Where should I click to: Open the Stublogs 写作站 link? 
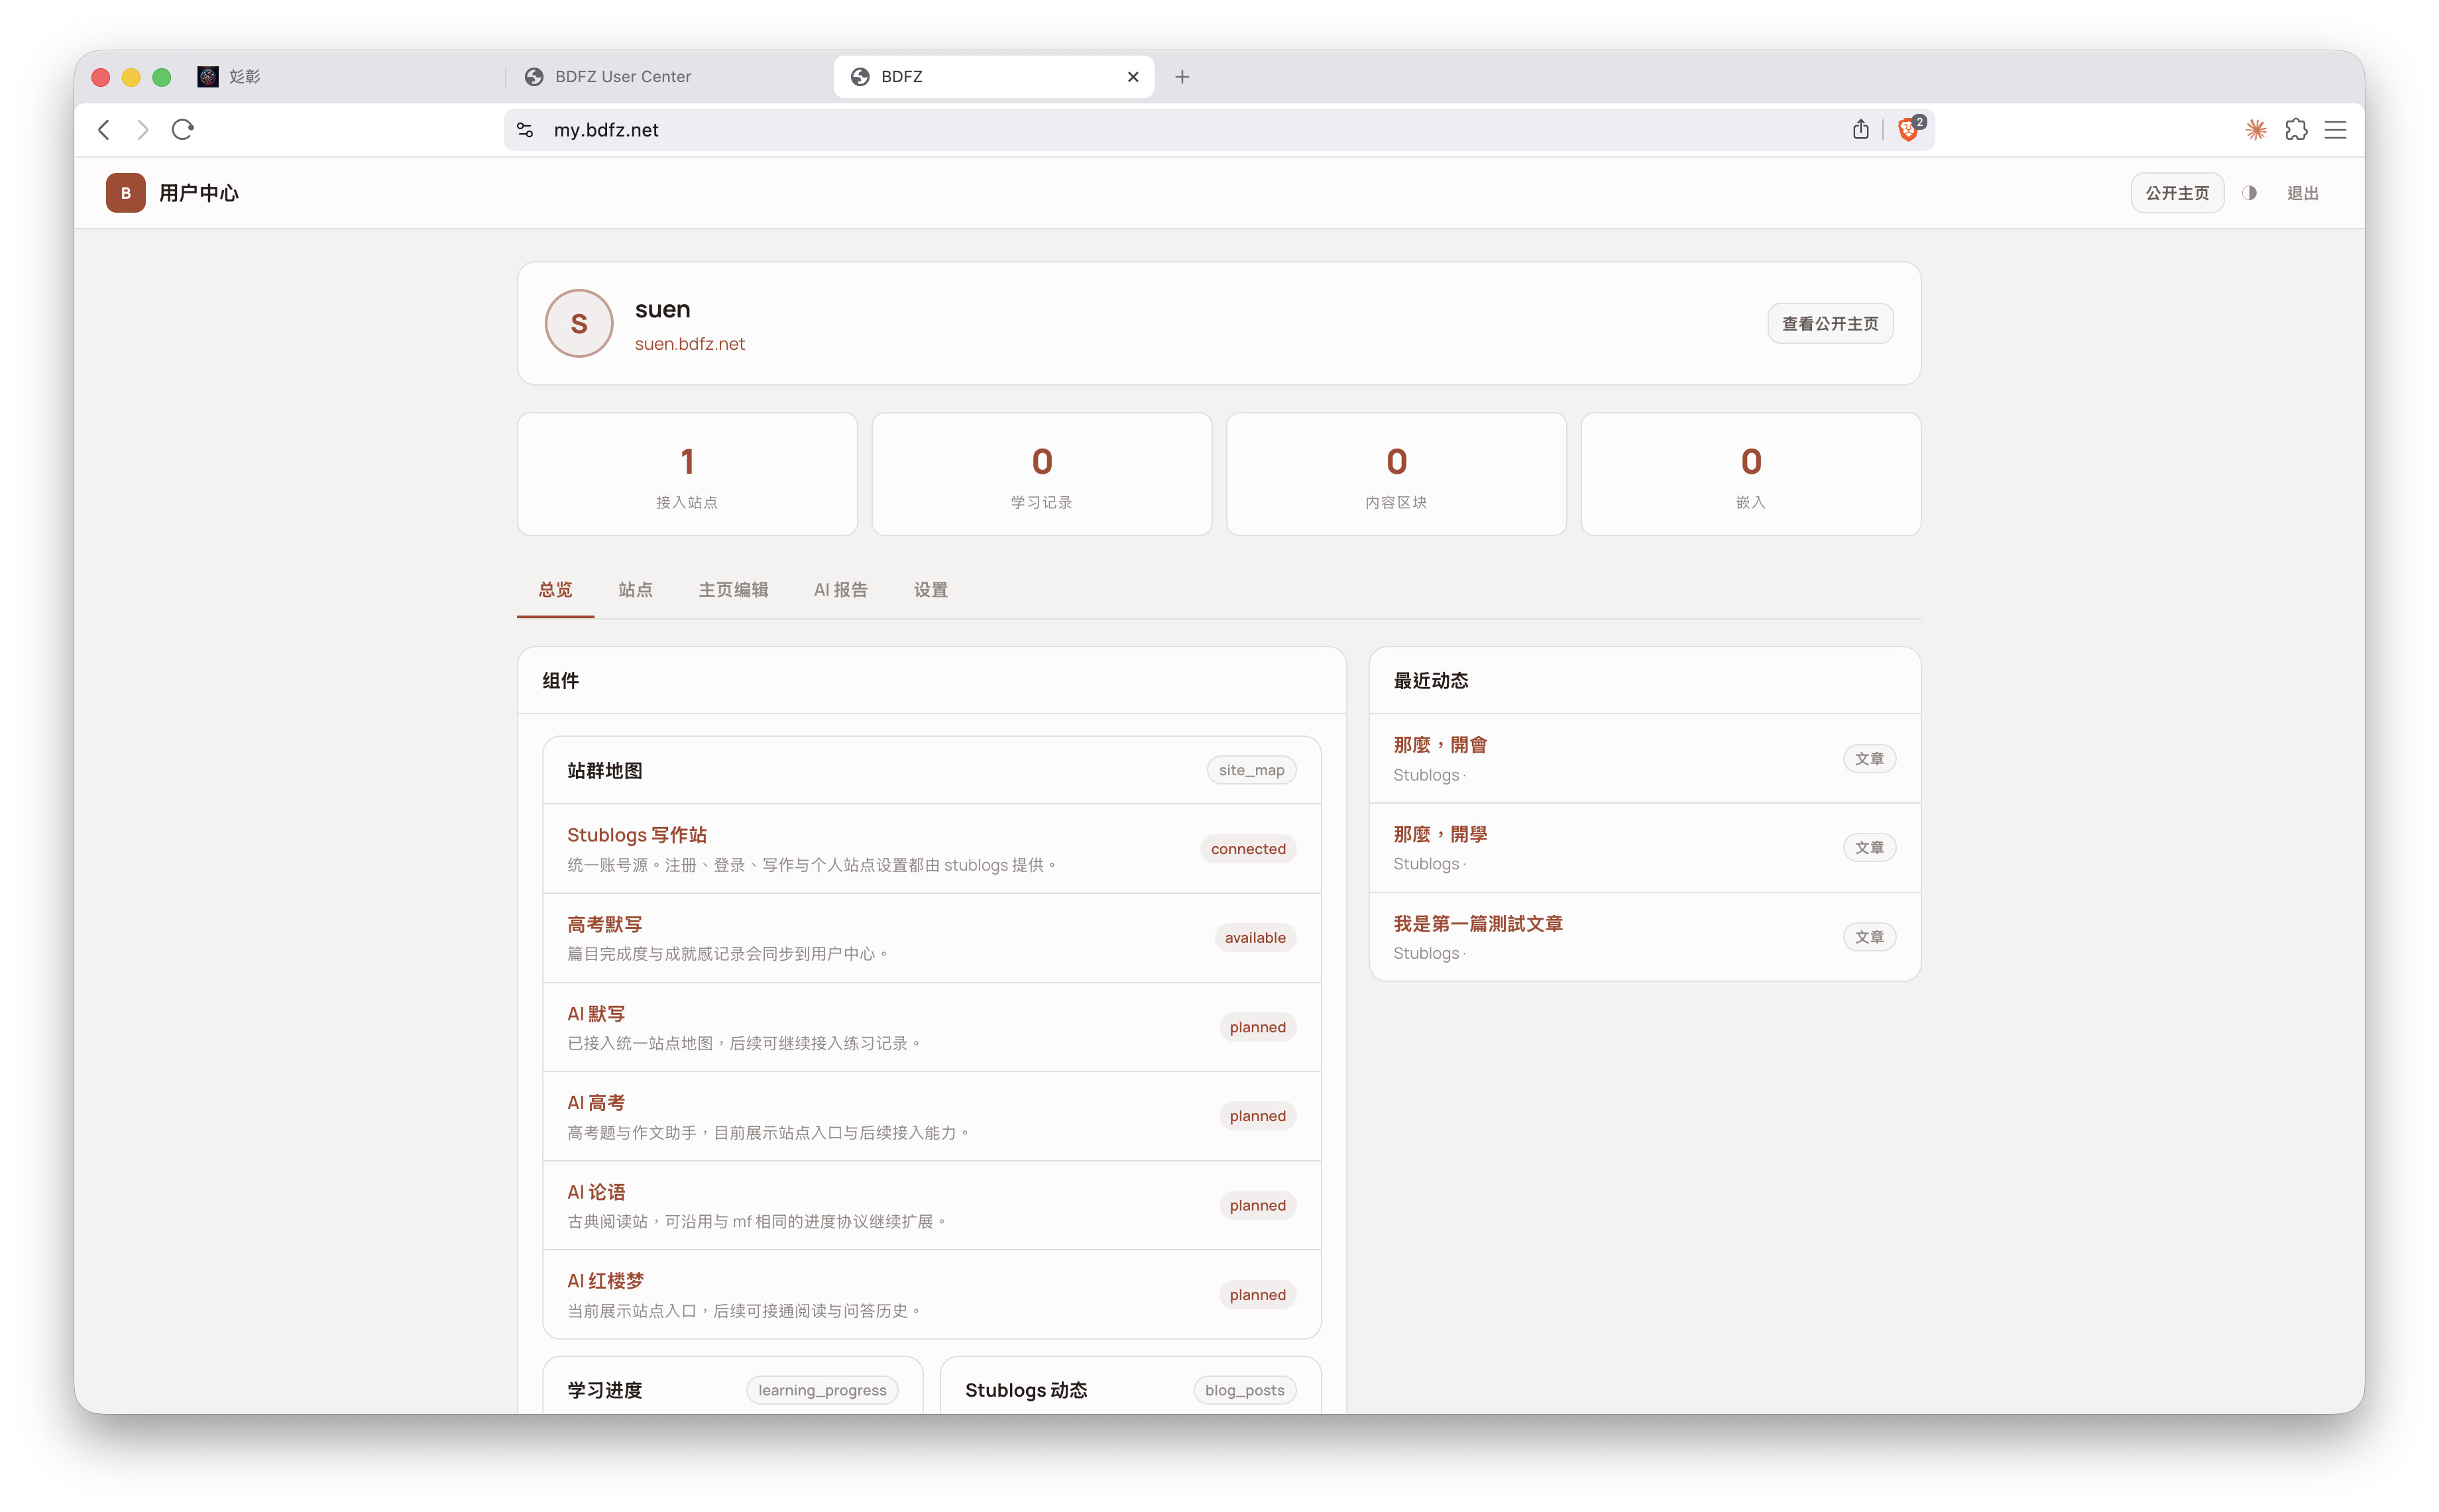click(x=636, y=835)
